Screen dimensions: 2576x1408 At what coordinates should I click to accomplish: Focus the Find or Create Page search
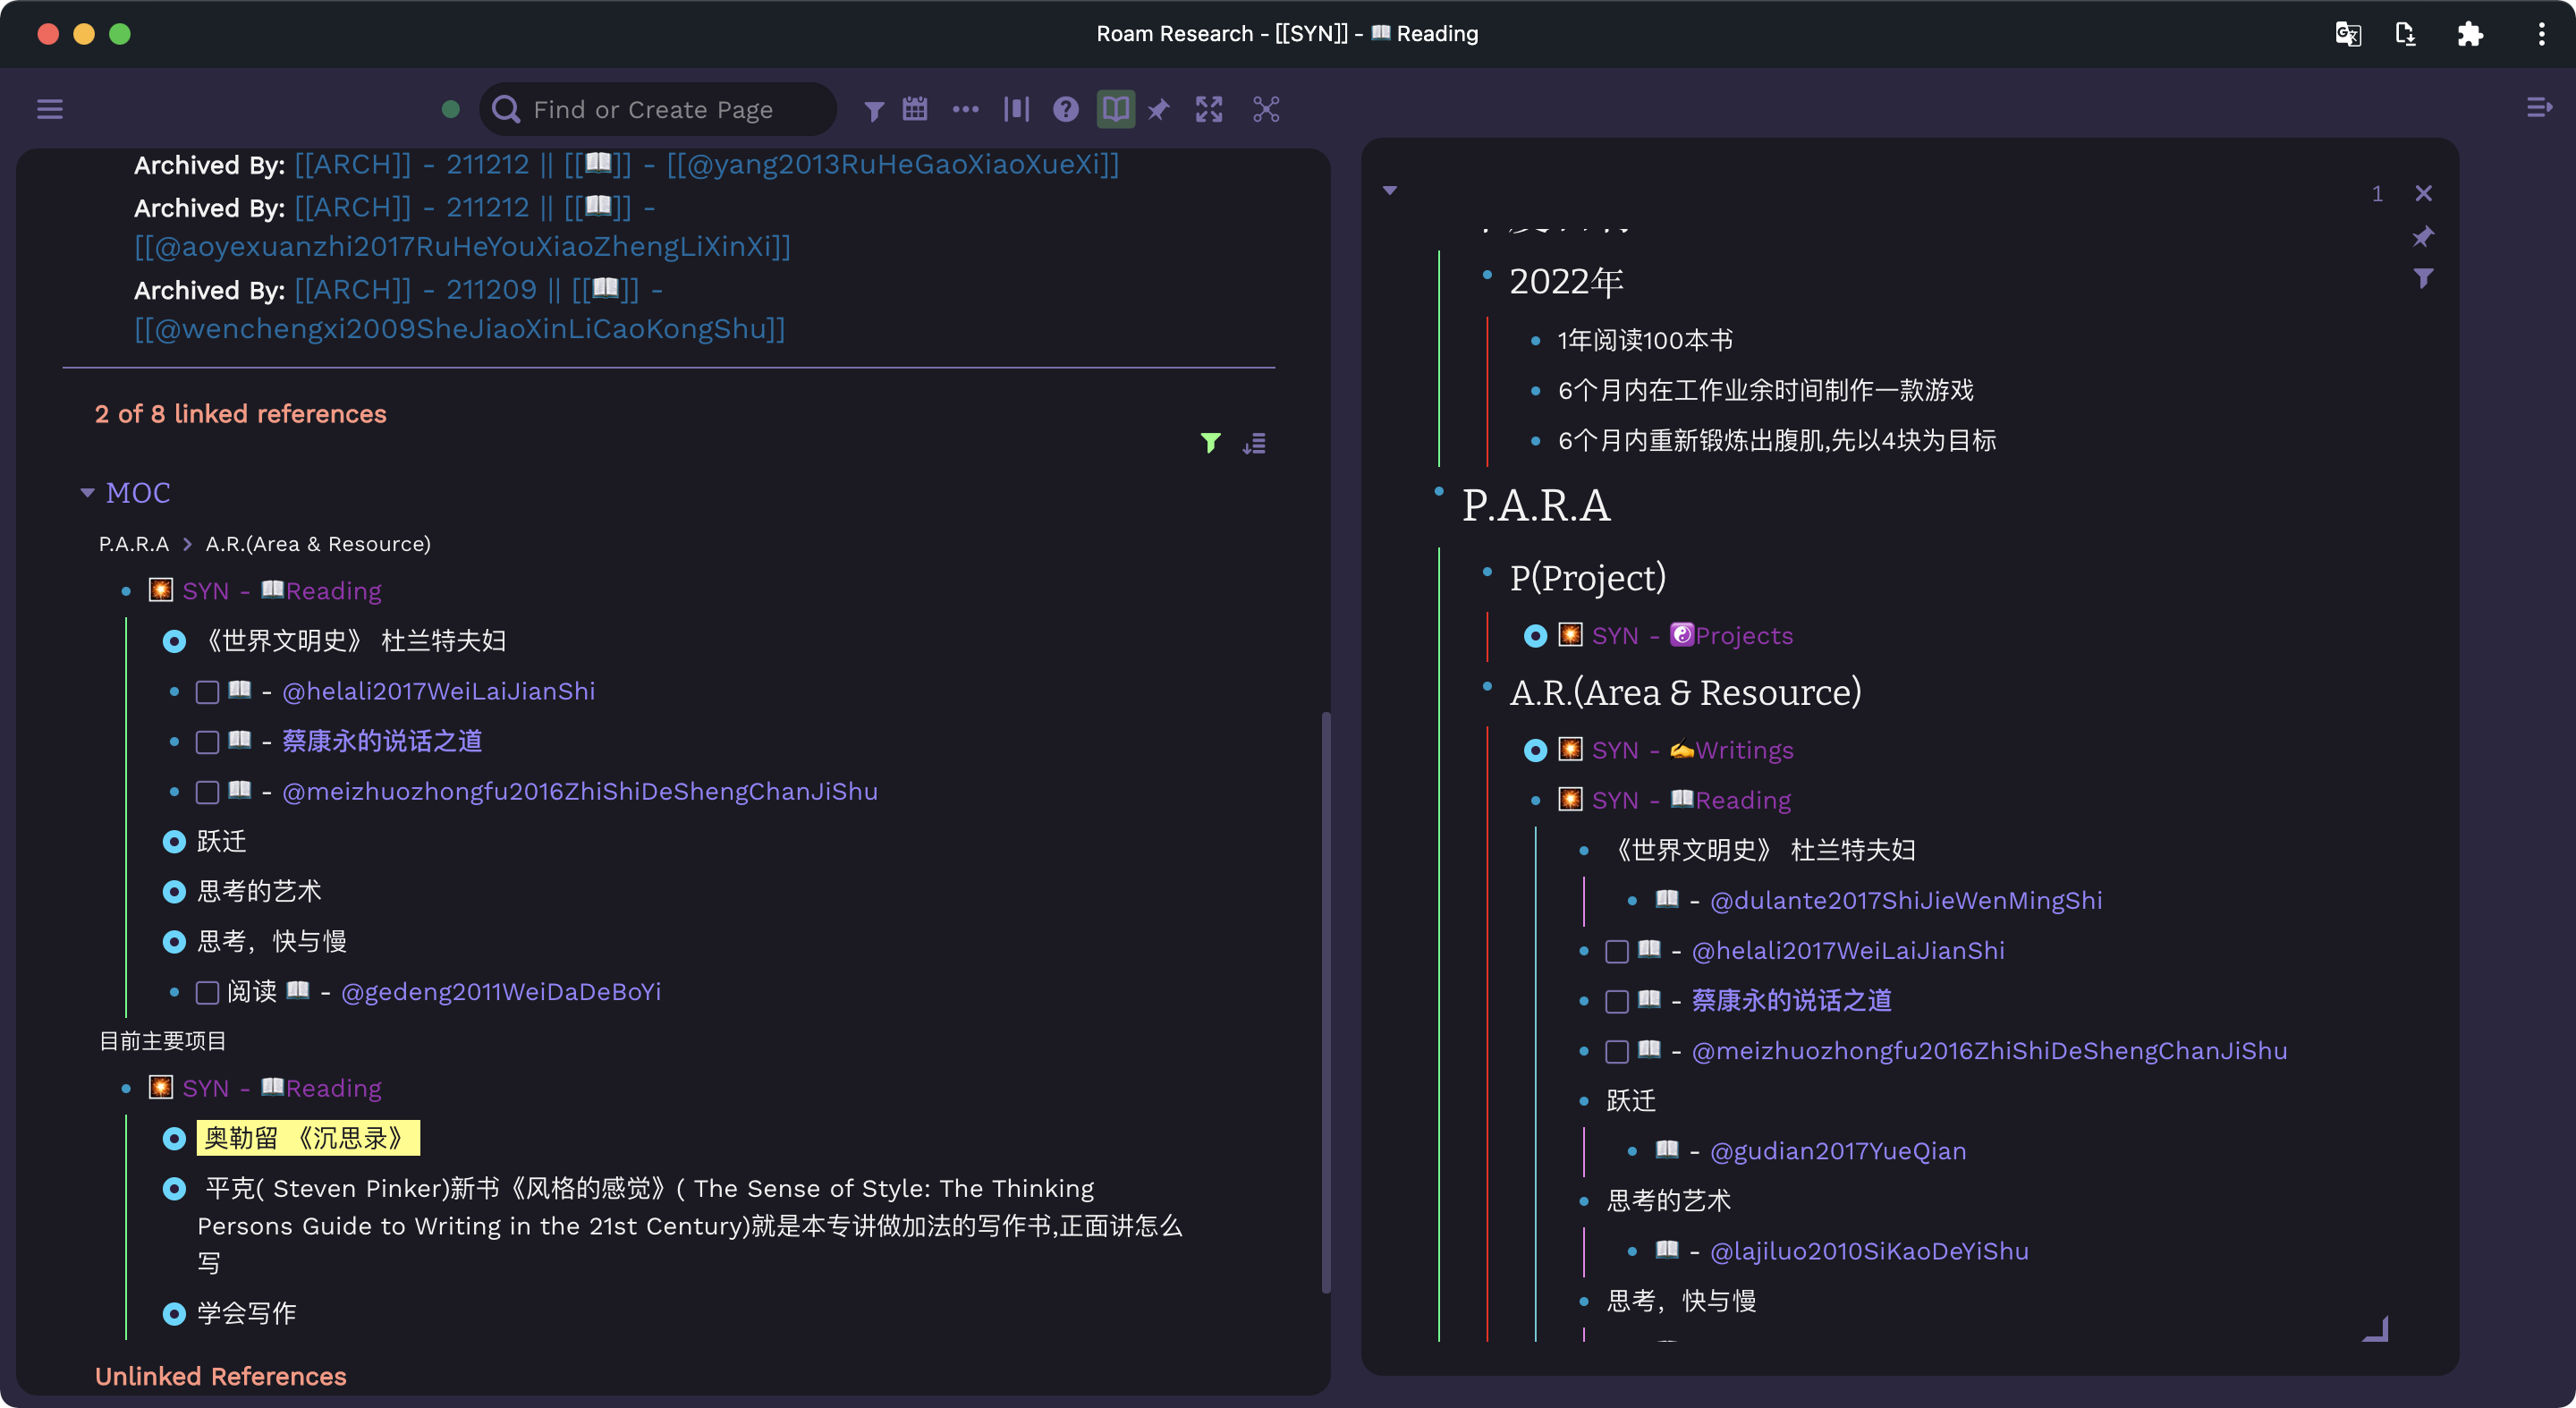click(658, 109)
